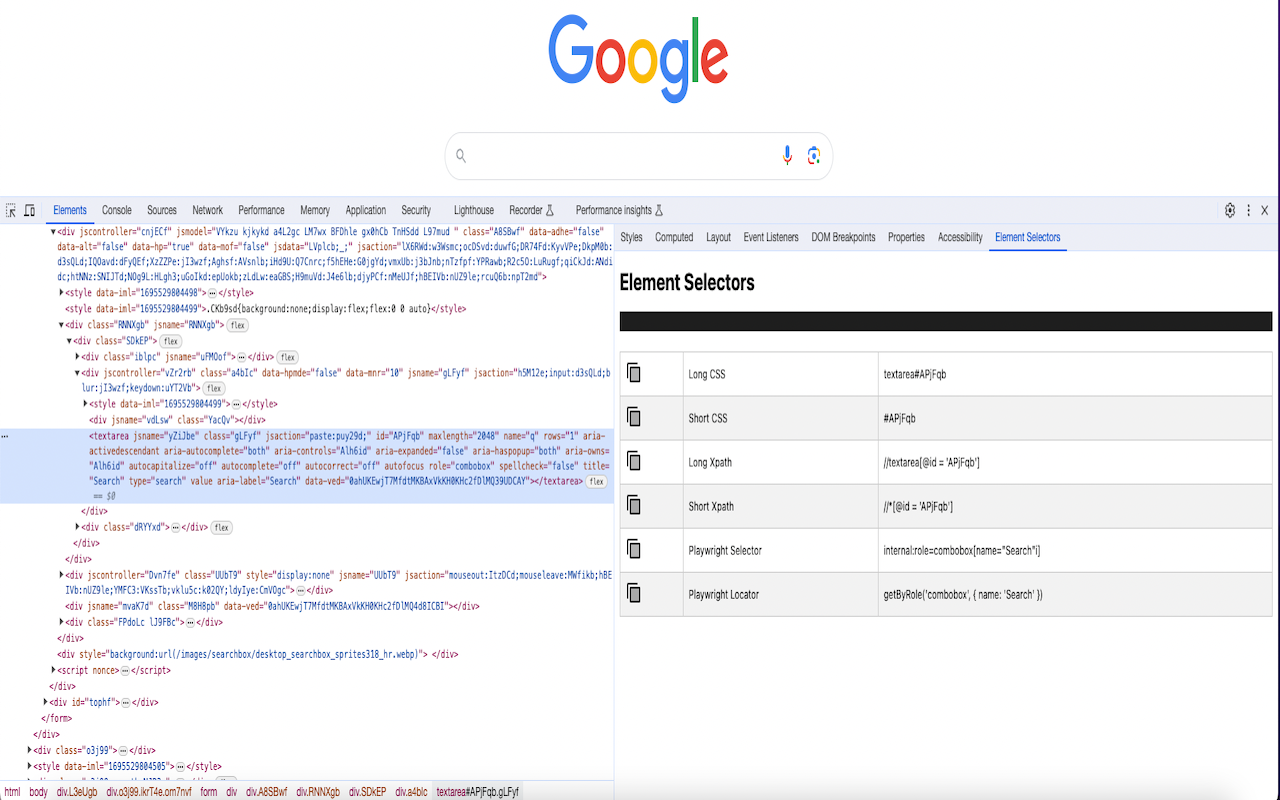Close DevTools with the X icon
The image size is (1280, 800).
pos(1265,210)
